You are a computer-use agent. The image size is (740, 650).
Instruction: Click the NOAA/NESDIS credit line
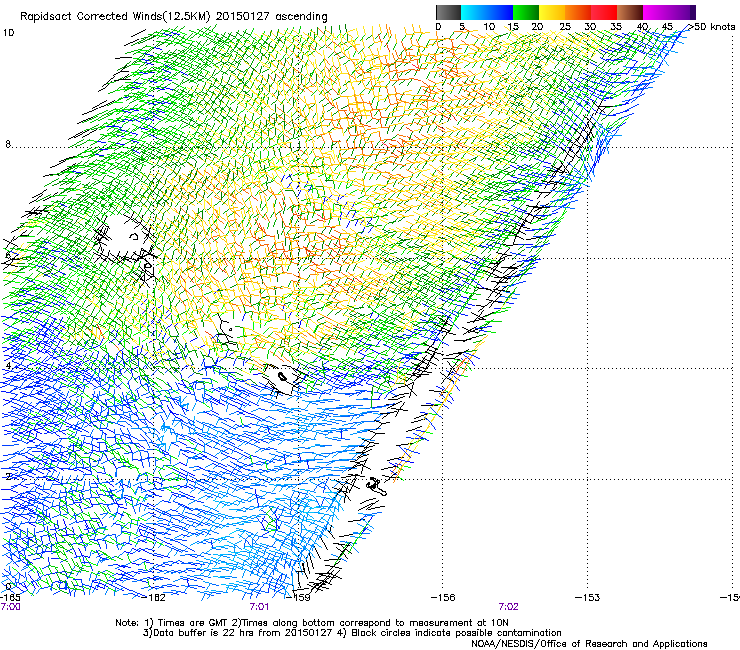pos(589,644)
